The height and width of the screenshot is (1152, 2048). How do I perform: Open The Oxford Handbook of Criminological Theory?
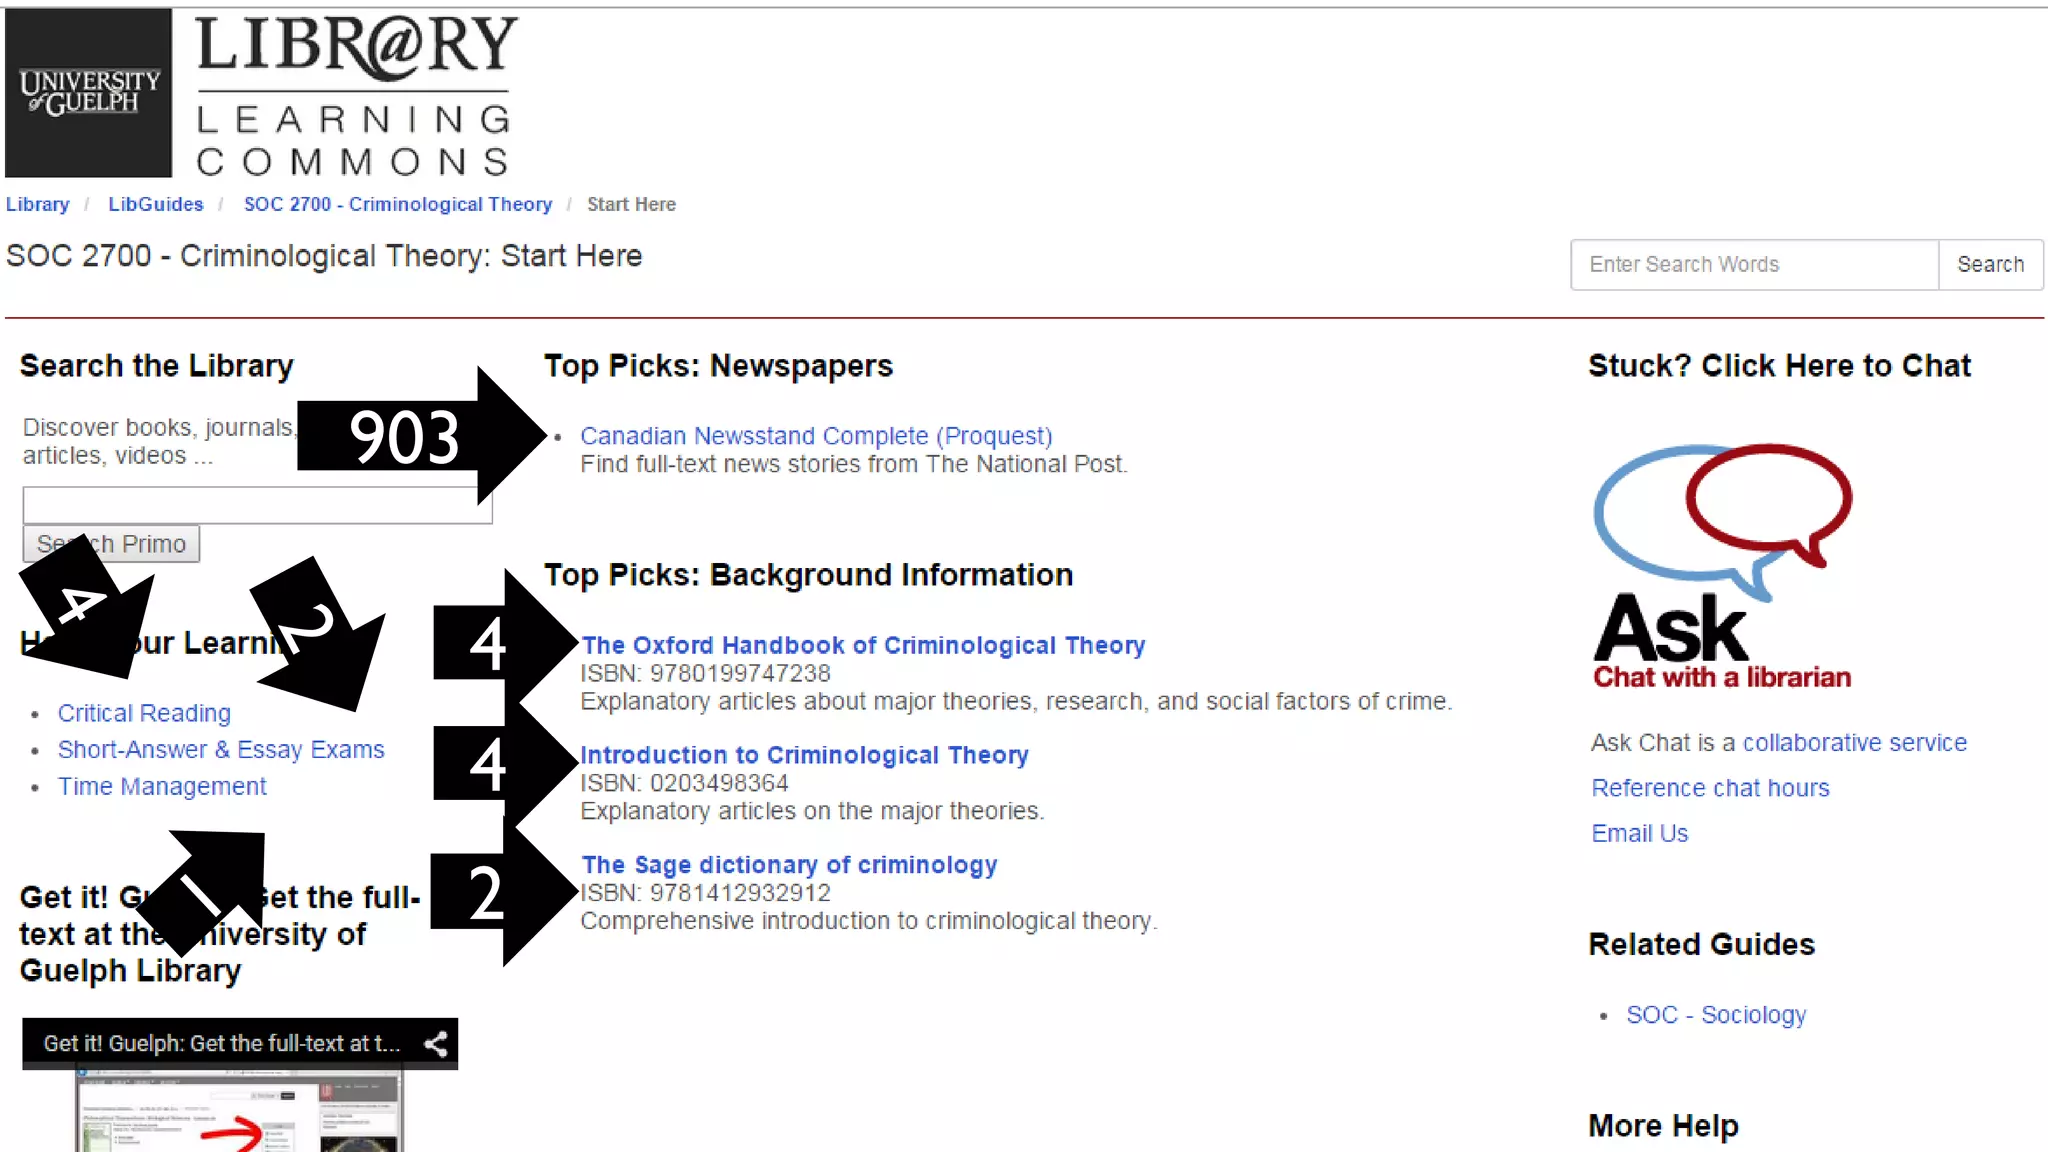(x=864, y=646)
